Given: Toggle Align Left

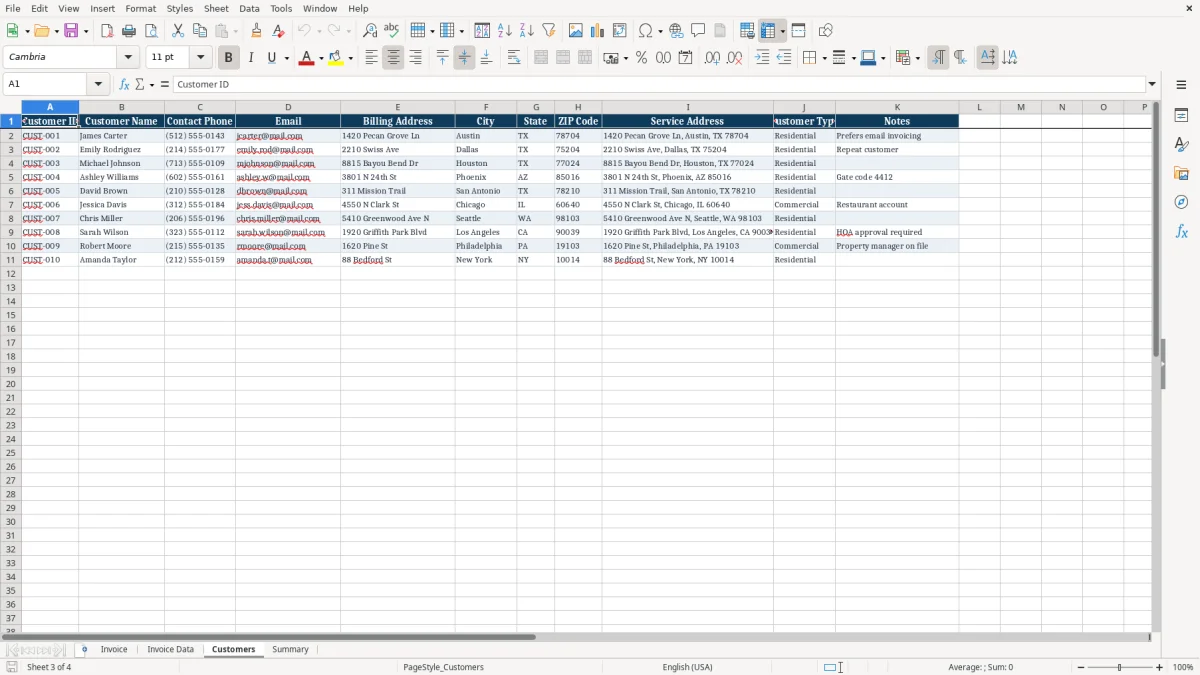Looking at the screenshot, I should pos(371,58).
